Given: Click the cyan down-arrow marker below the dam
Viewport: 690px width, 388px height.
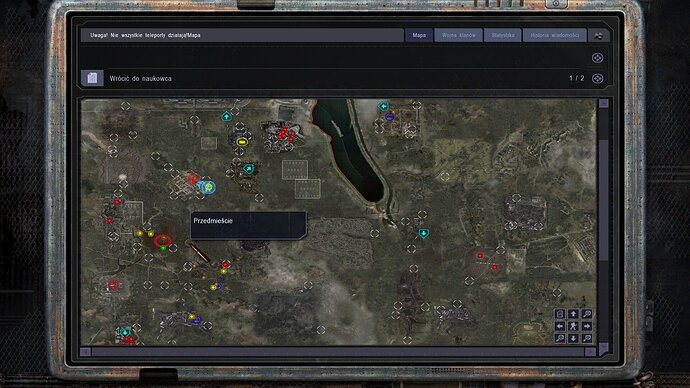Looking at the screenshot, I should click(423, 233).
